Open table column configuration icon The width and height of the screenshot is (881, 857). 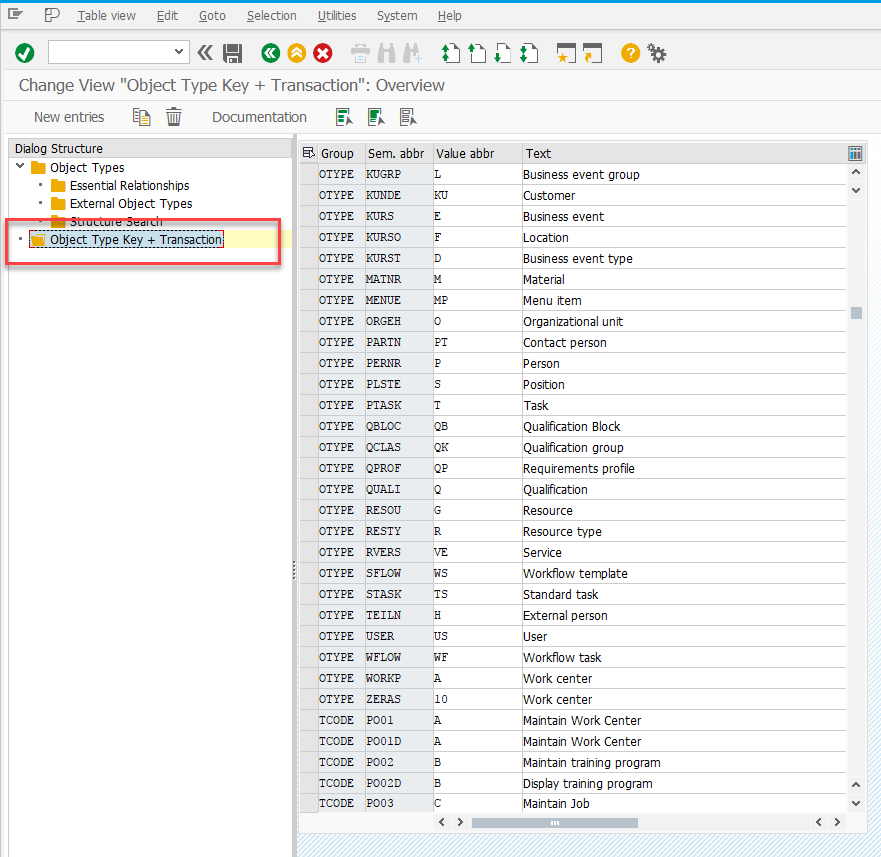coord(855,153)
